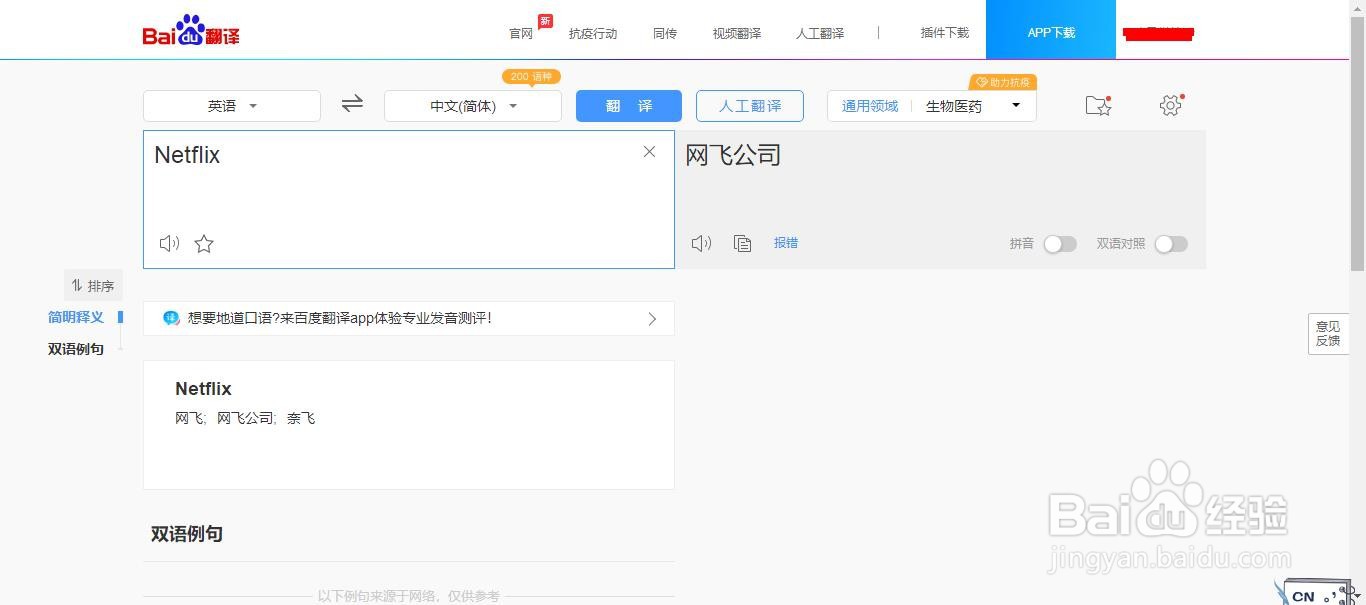The width and height of the screenshot is (1366, 605).
Task: Click the 报错 report error link
Action: click(x=786, y=243)
